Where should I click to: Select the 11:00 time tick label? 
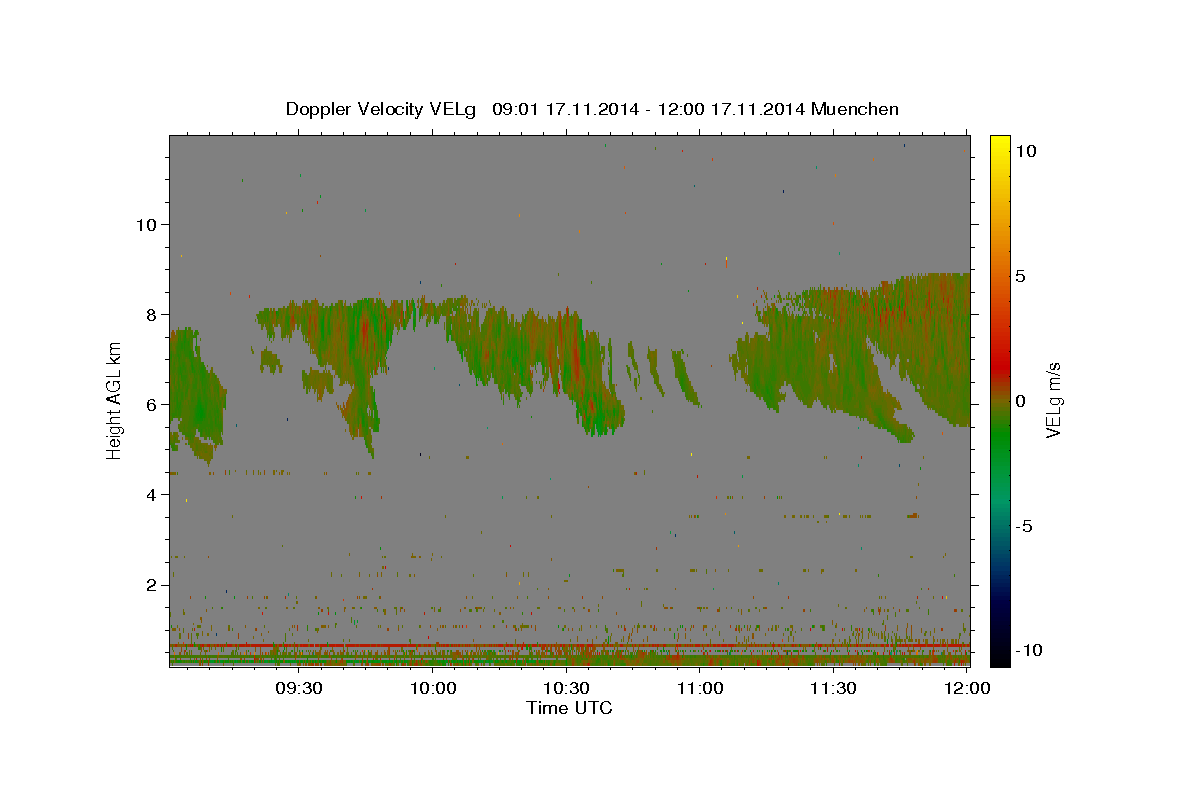click(700, 688)
